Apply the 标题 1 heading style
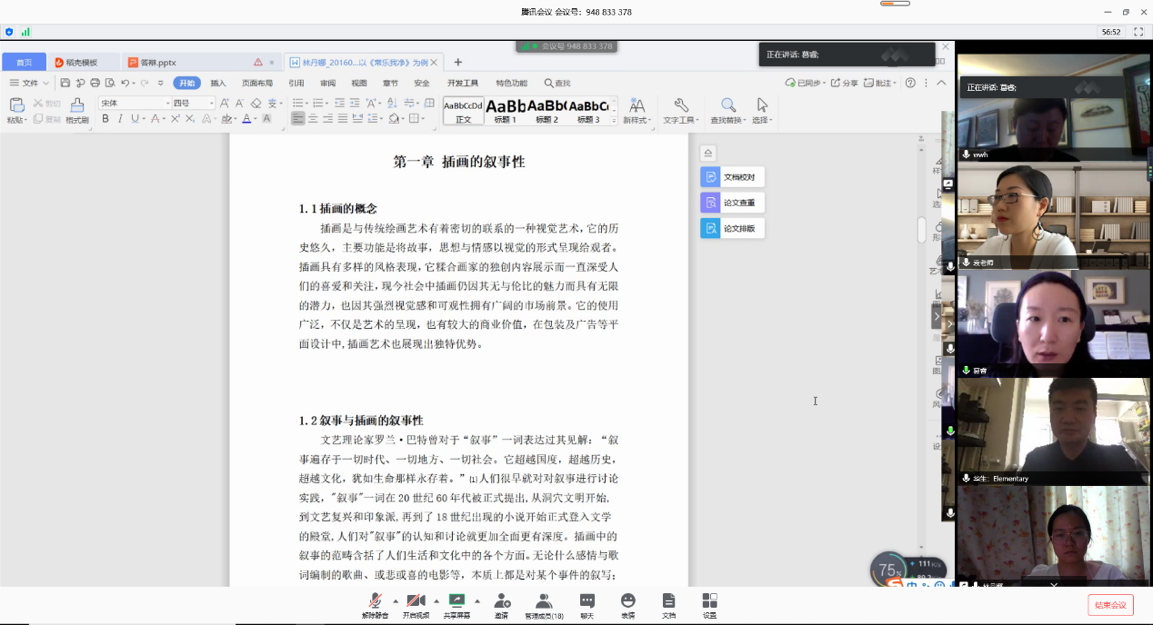 [505, 110]
